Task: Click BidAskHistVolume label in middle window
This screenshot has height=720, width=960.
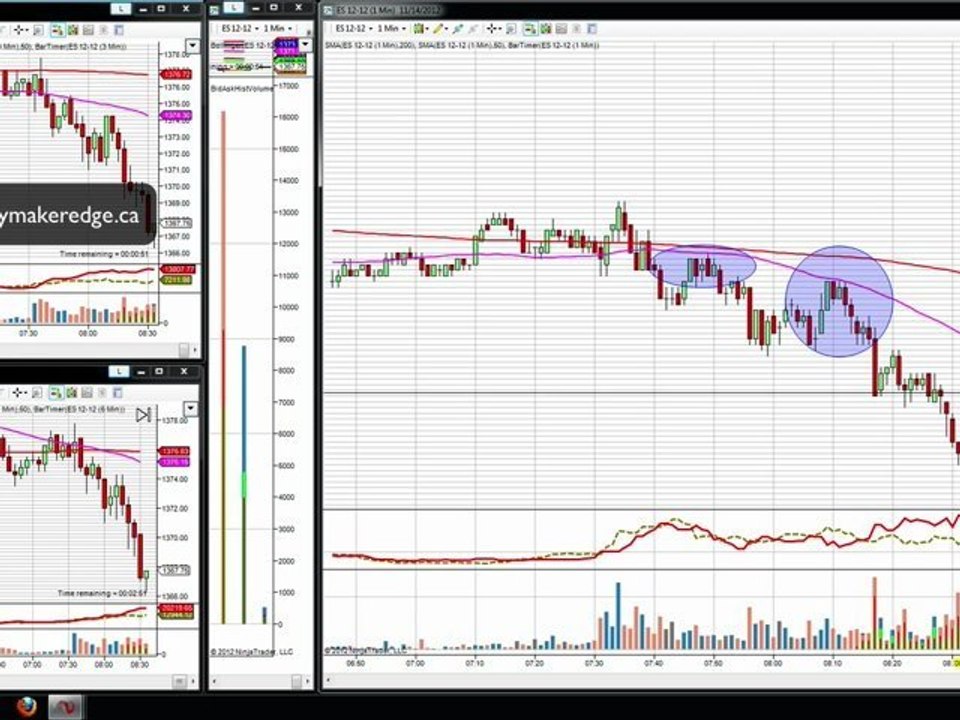Action: pyautogui.click(x=242, y=89)
